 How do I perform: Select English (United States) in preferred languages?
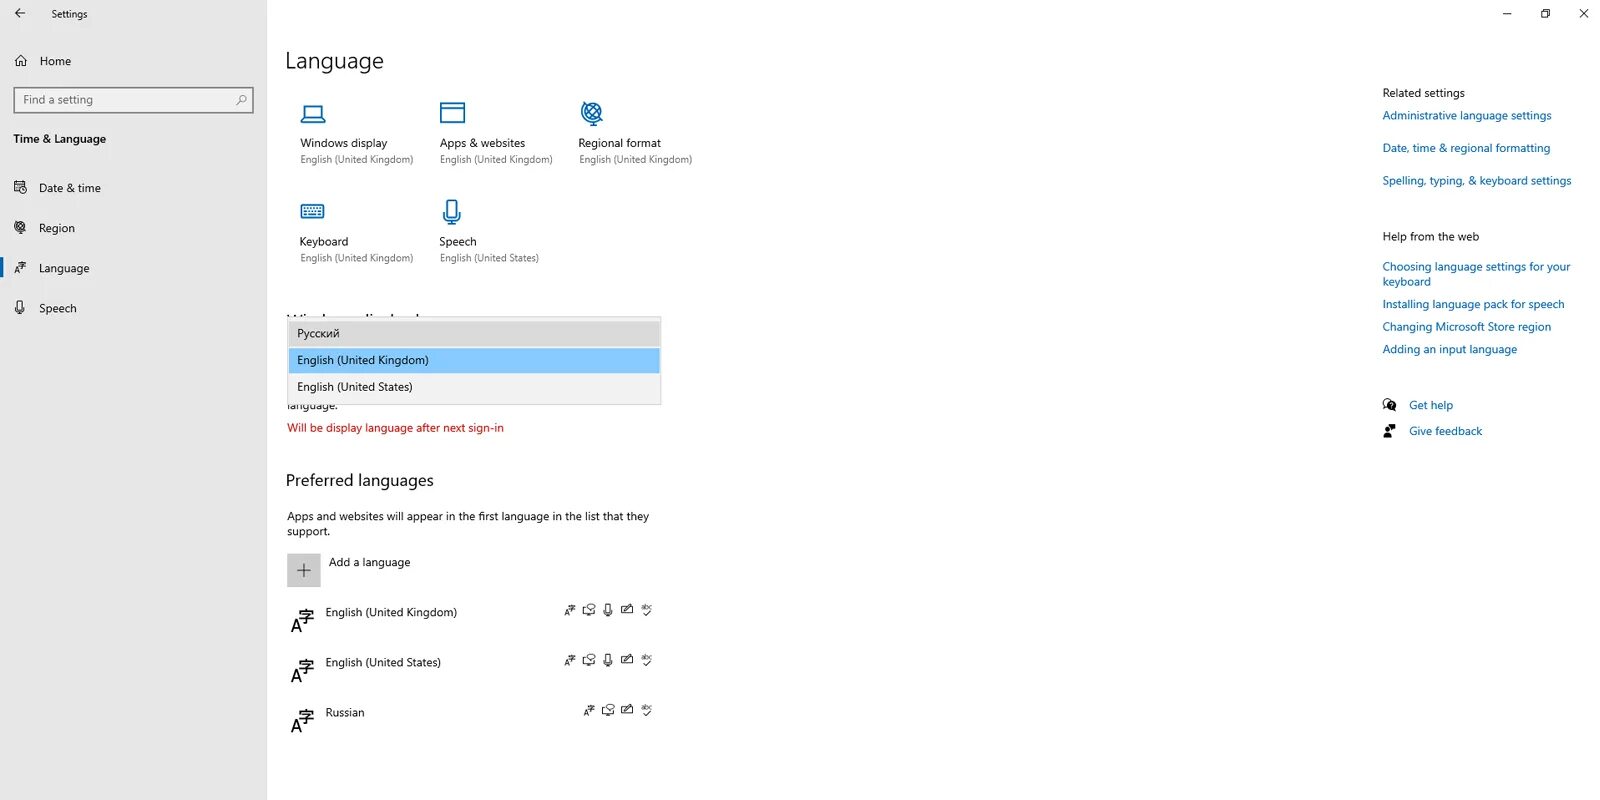[x=383, y=662]
